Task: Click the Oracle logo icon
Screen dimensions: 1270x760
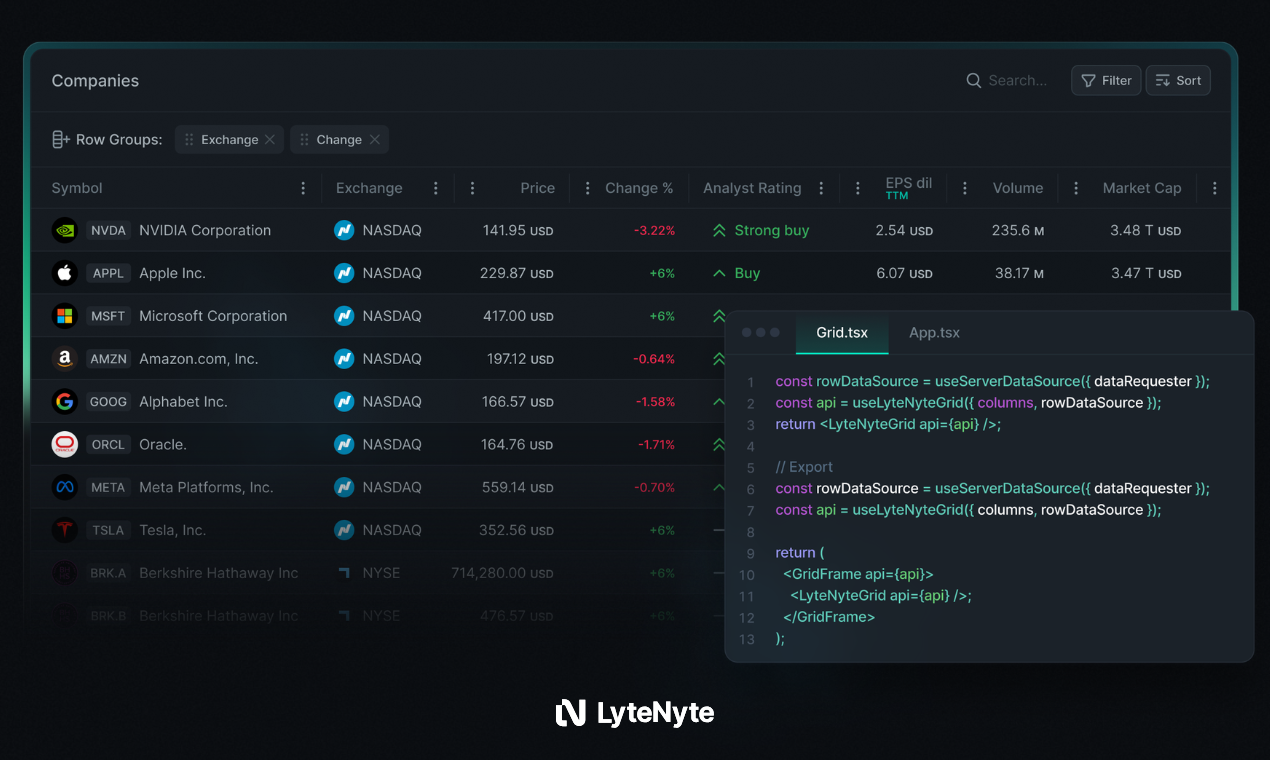Action: click(x=64, y=444)
